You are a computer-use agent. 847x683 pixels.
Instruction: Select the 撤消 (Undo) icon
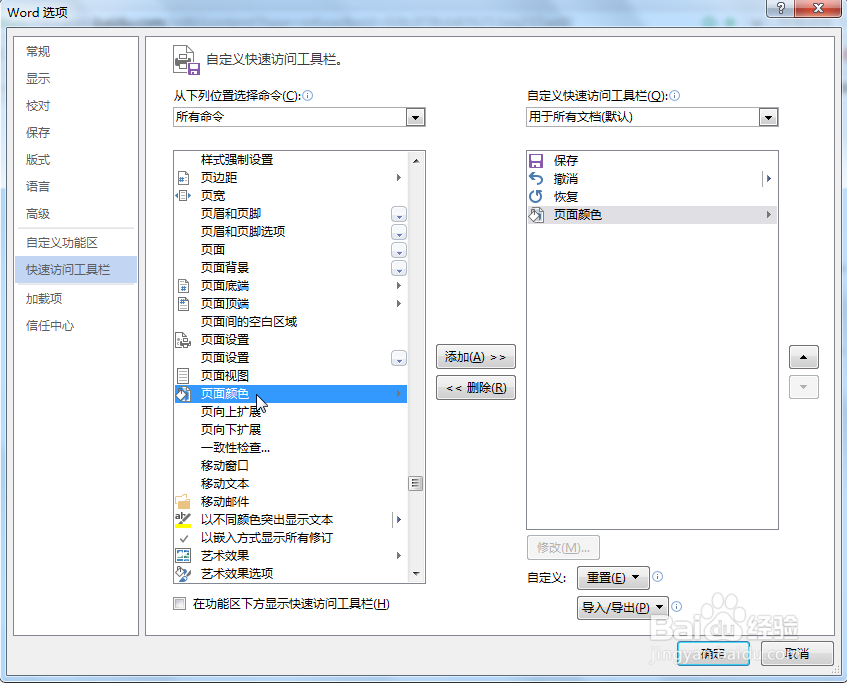537,178
